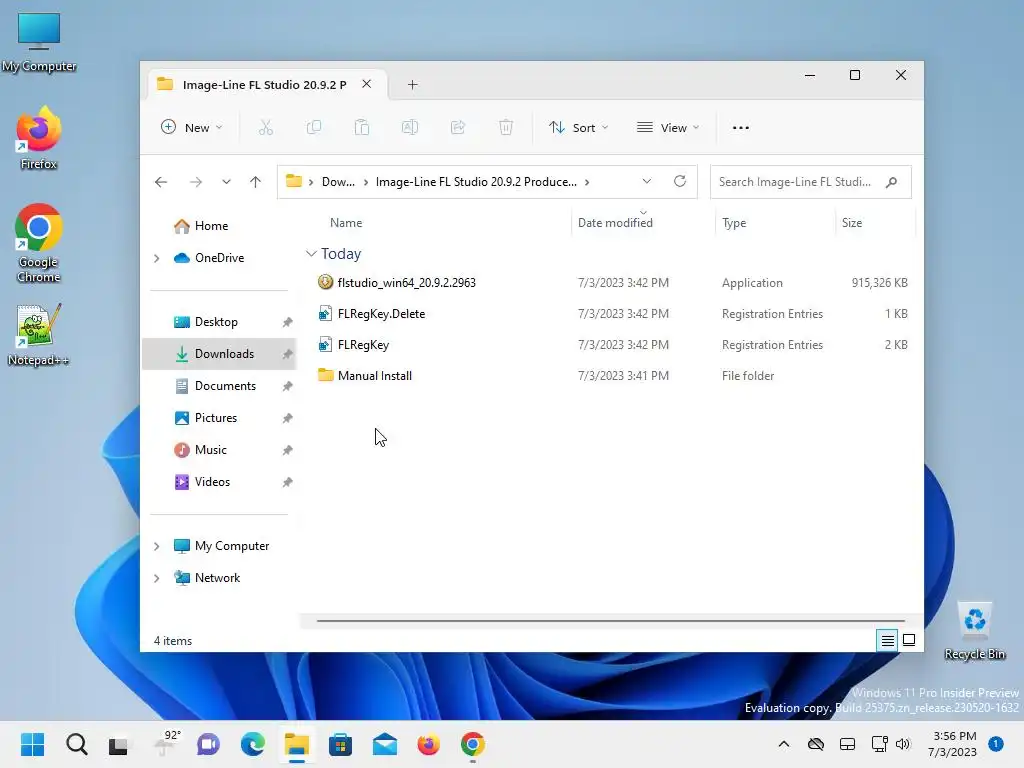Close the Image-Line FL Studio tab
This screenshot has width=1024, height=768.
tap(367, 84)
